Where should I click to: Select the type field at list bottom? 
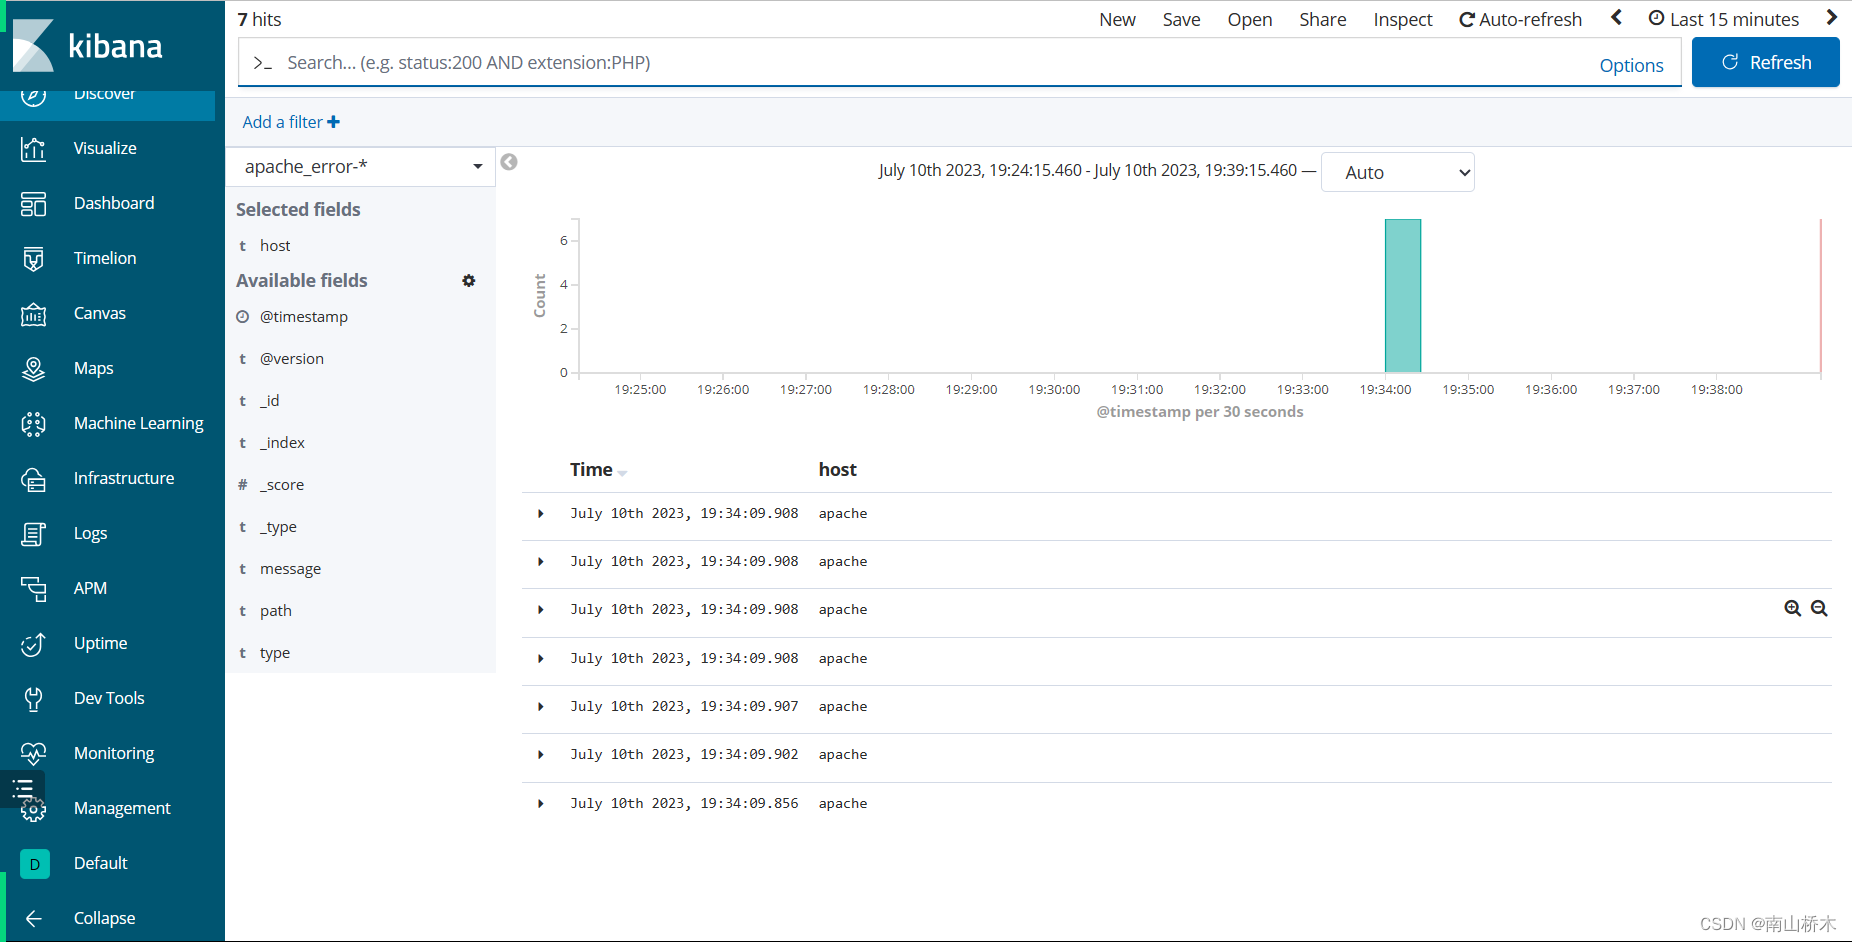[275, 653]
